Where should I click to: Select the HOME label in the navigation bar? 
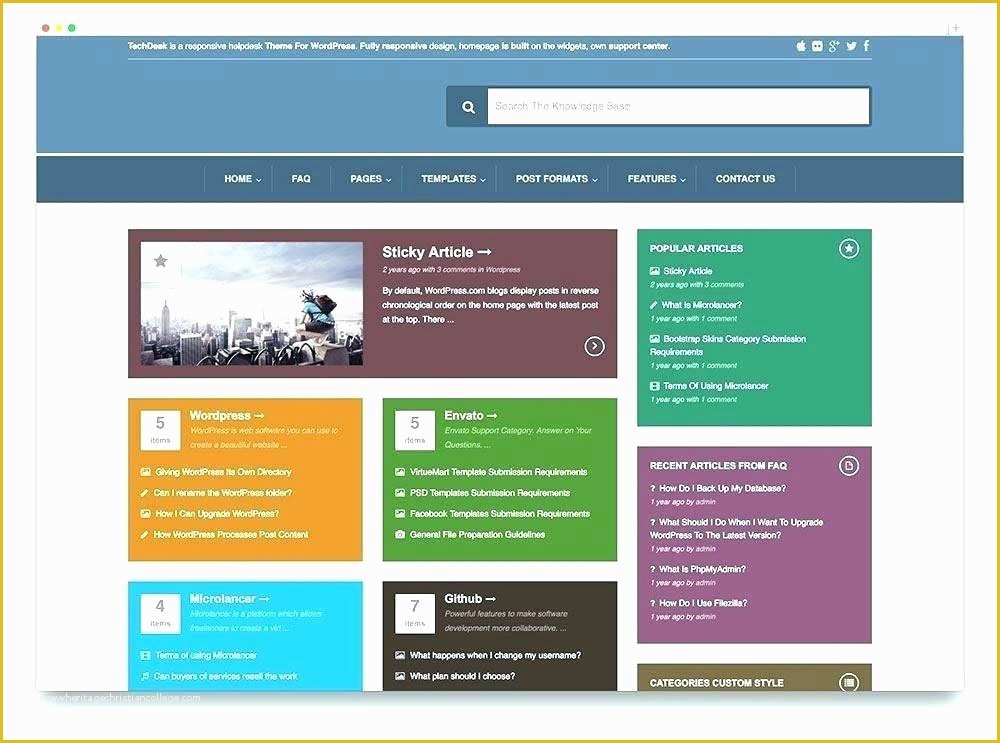pos(238,179)
